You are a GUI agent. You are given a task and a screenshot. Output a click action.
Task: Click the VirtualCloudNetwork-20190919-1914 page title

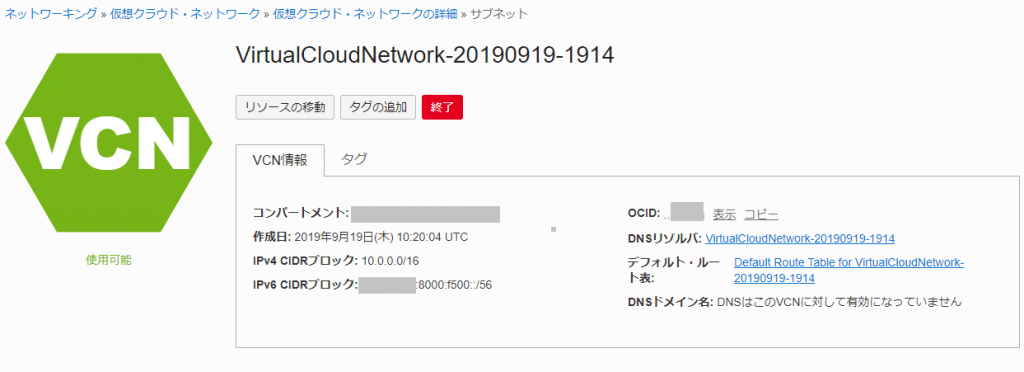coord(424,55)
